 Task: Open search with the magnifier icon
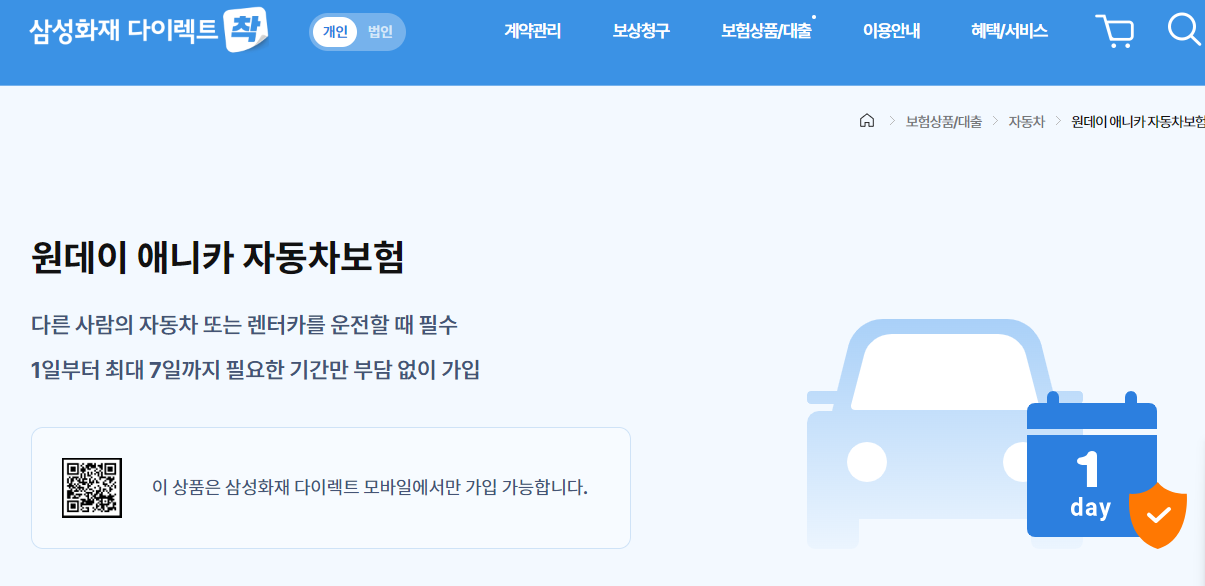point(1184,30)
